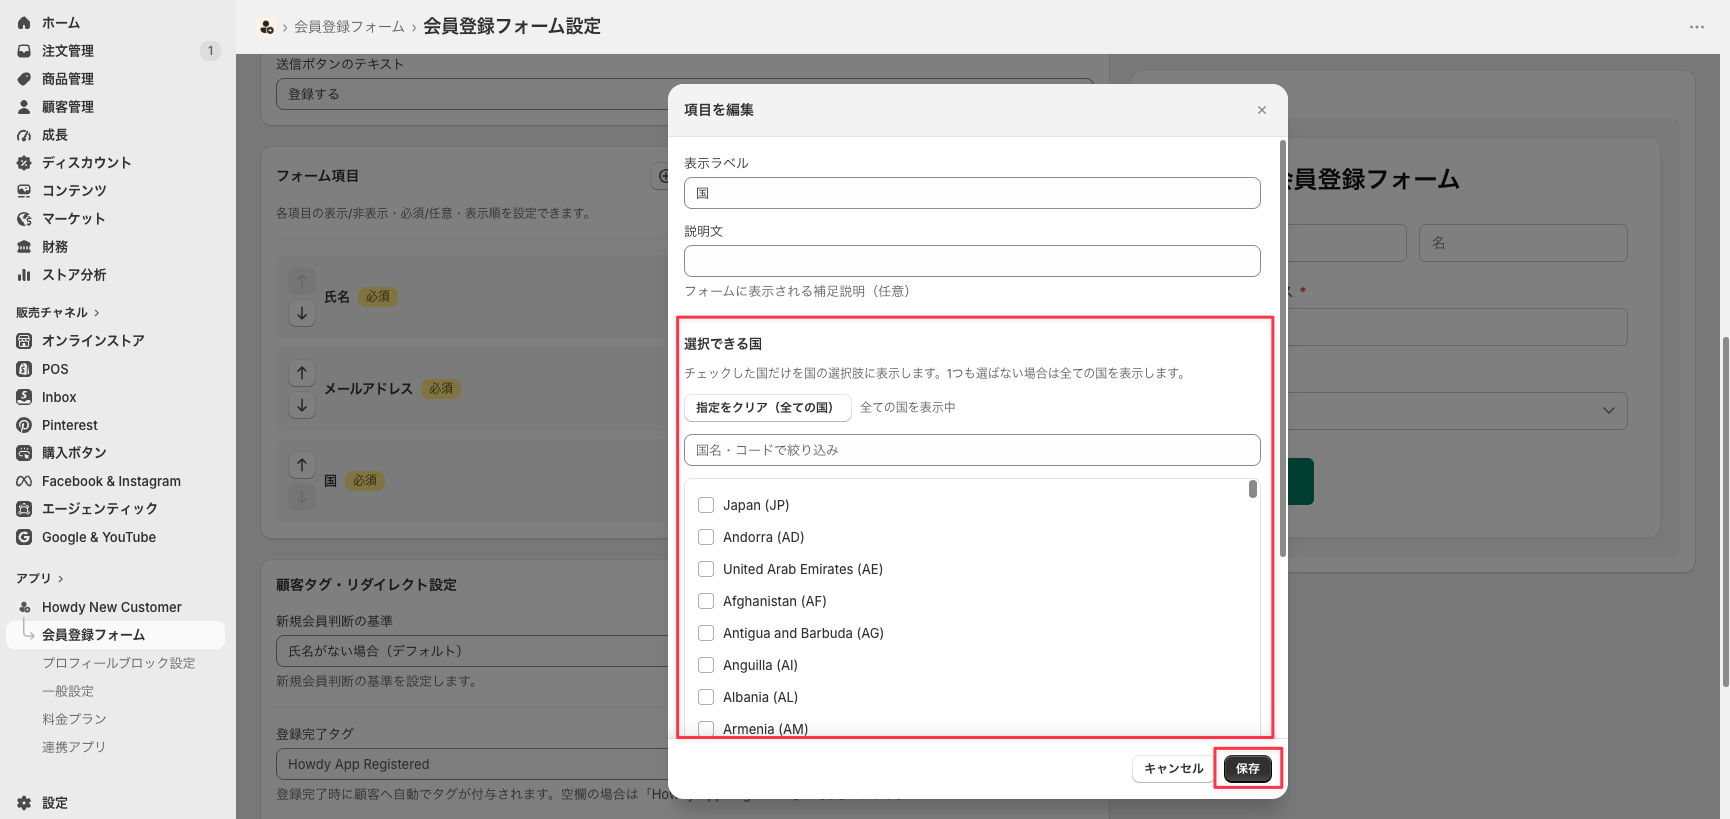The image size is (1730, 819).
Task: Check the Japan (JP) checkbox
Action: point(706,505)
